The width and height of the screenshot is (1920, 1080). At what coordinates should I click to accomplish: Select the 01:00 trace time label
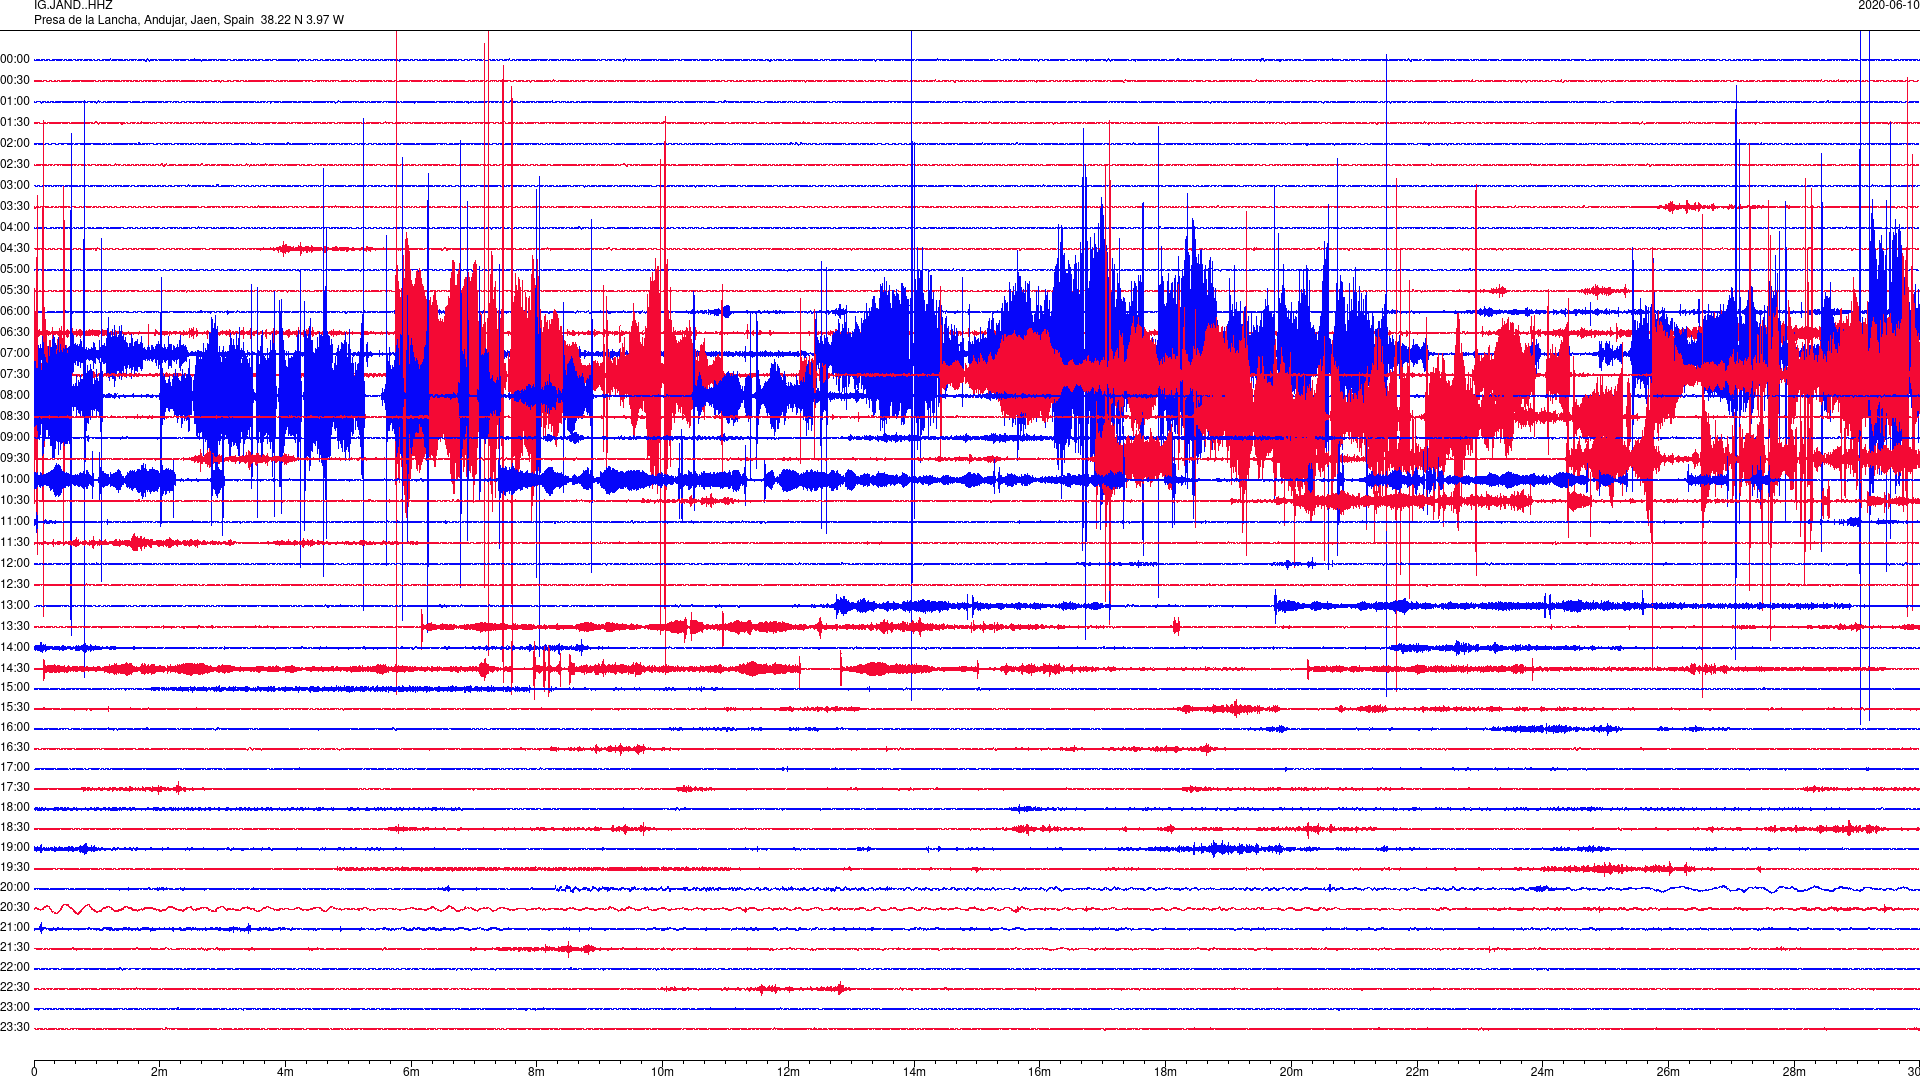pyautogui.click(x=15, y=102)
